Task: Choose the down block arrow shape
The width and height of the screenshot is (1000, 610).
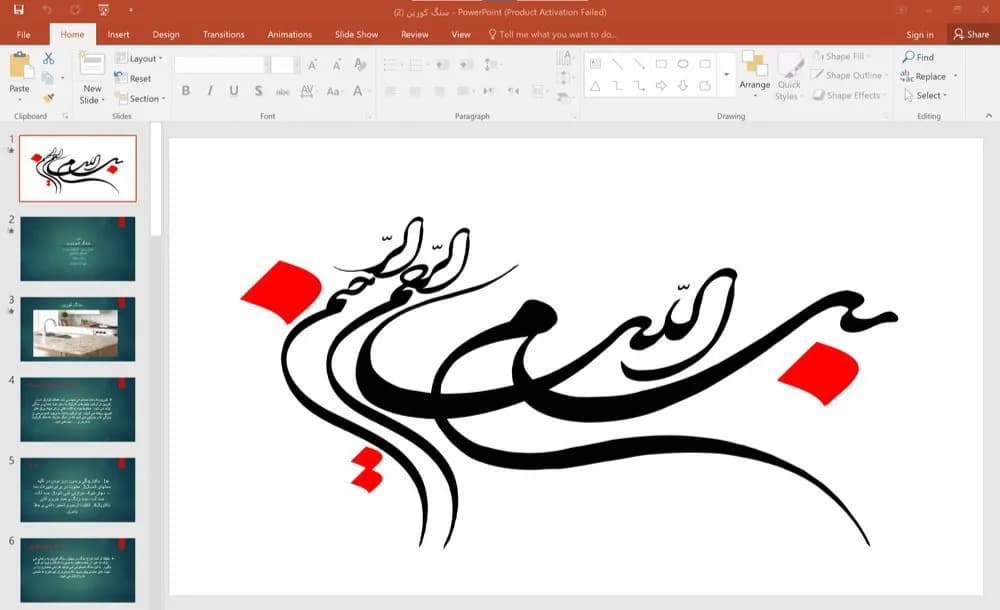Action: 683,86
